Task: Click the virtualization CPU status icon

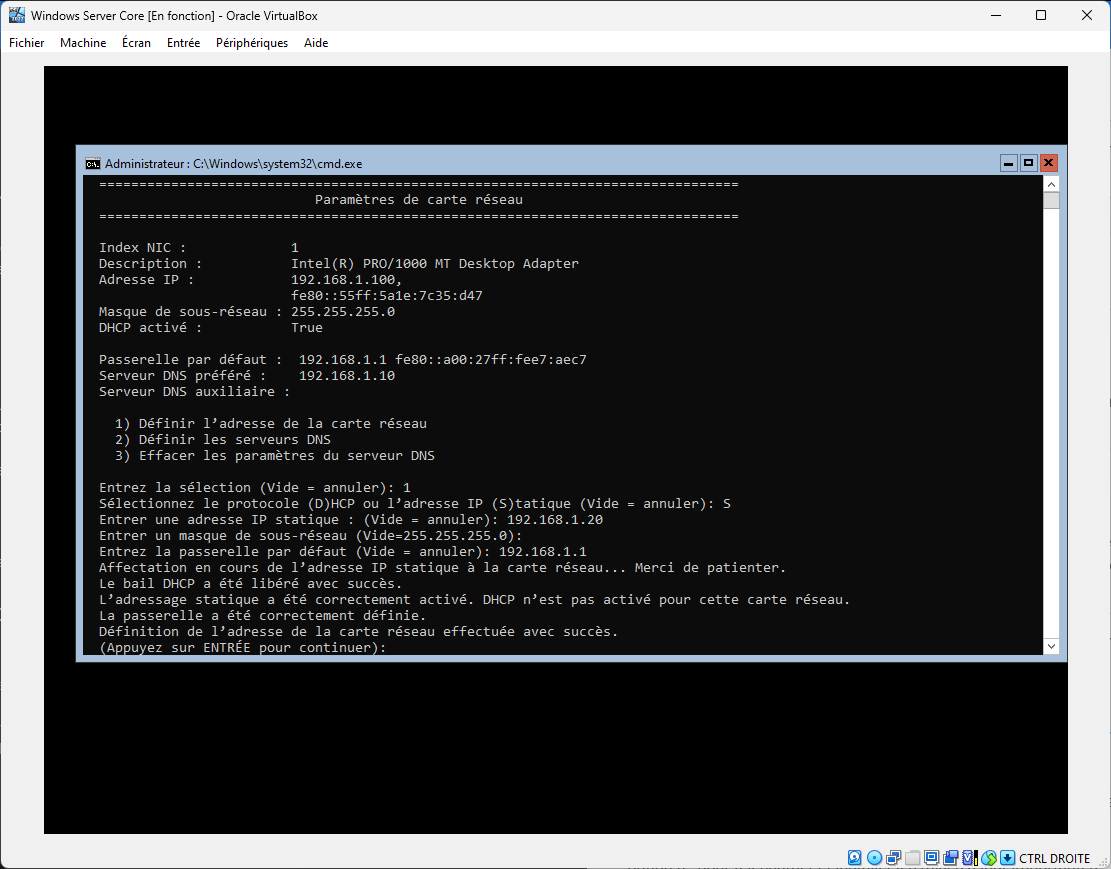Action: pyautogui.click(x=969, y=858)
